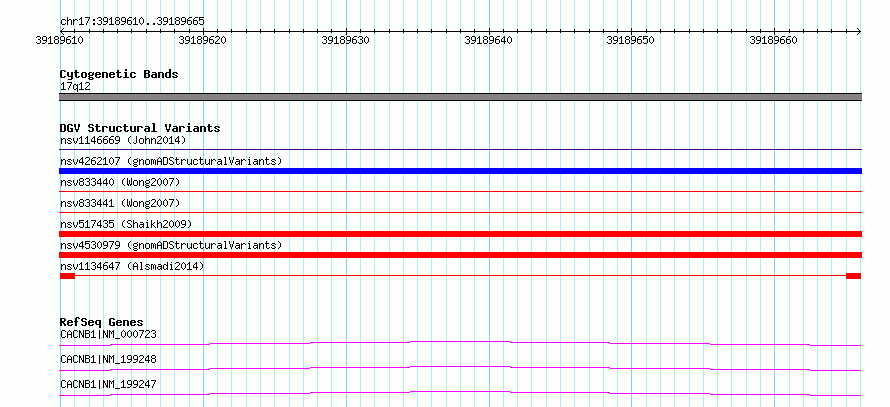Open the RefSeq Genes track title
The image size is (890, 407).
102,323
